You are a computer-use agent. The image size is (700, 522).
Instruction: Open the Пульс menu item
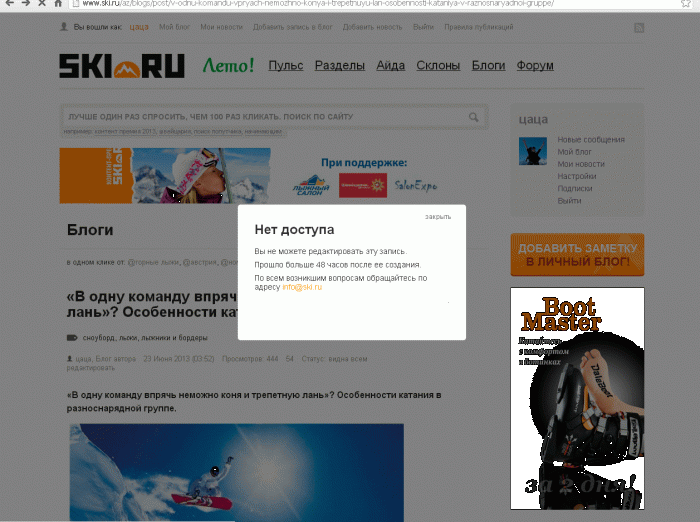286,66
